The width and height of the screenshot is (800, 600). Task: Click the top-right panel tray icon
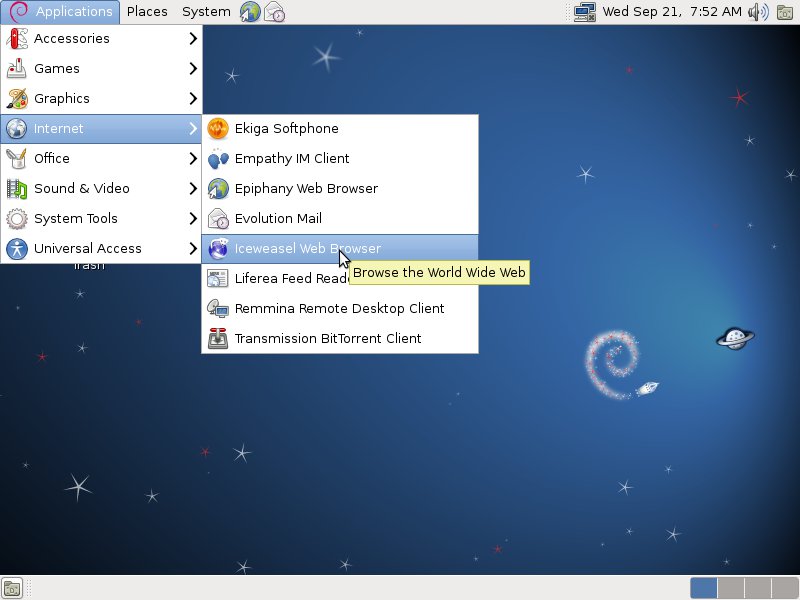pyautogui.click(x=785, y=12)
